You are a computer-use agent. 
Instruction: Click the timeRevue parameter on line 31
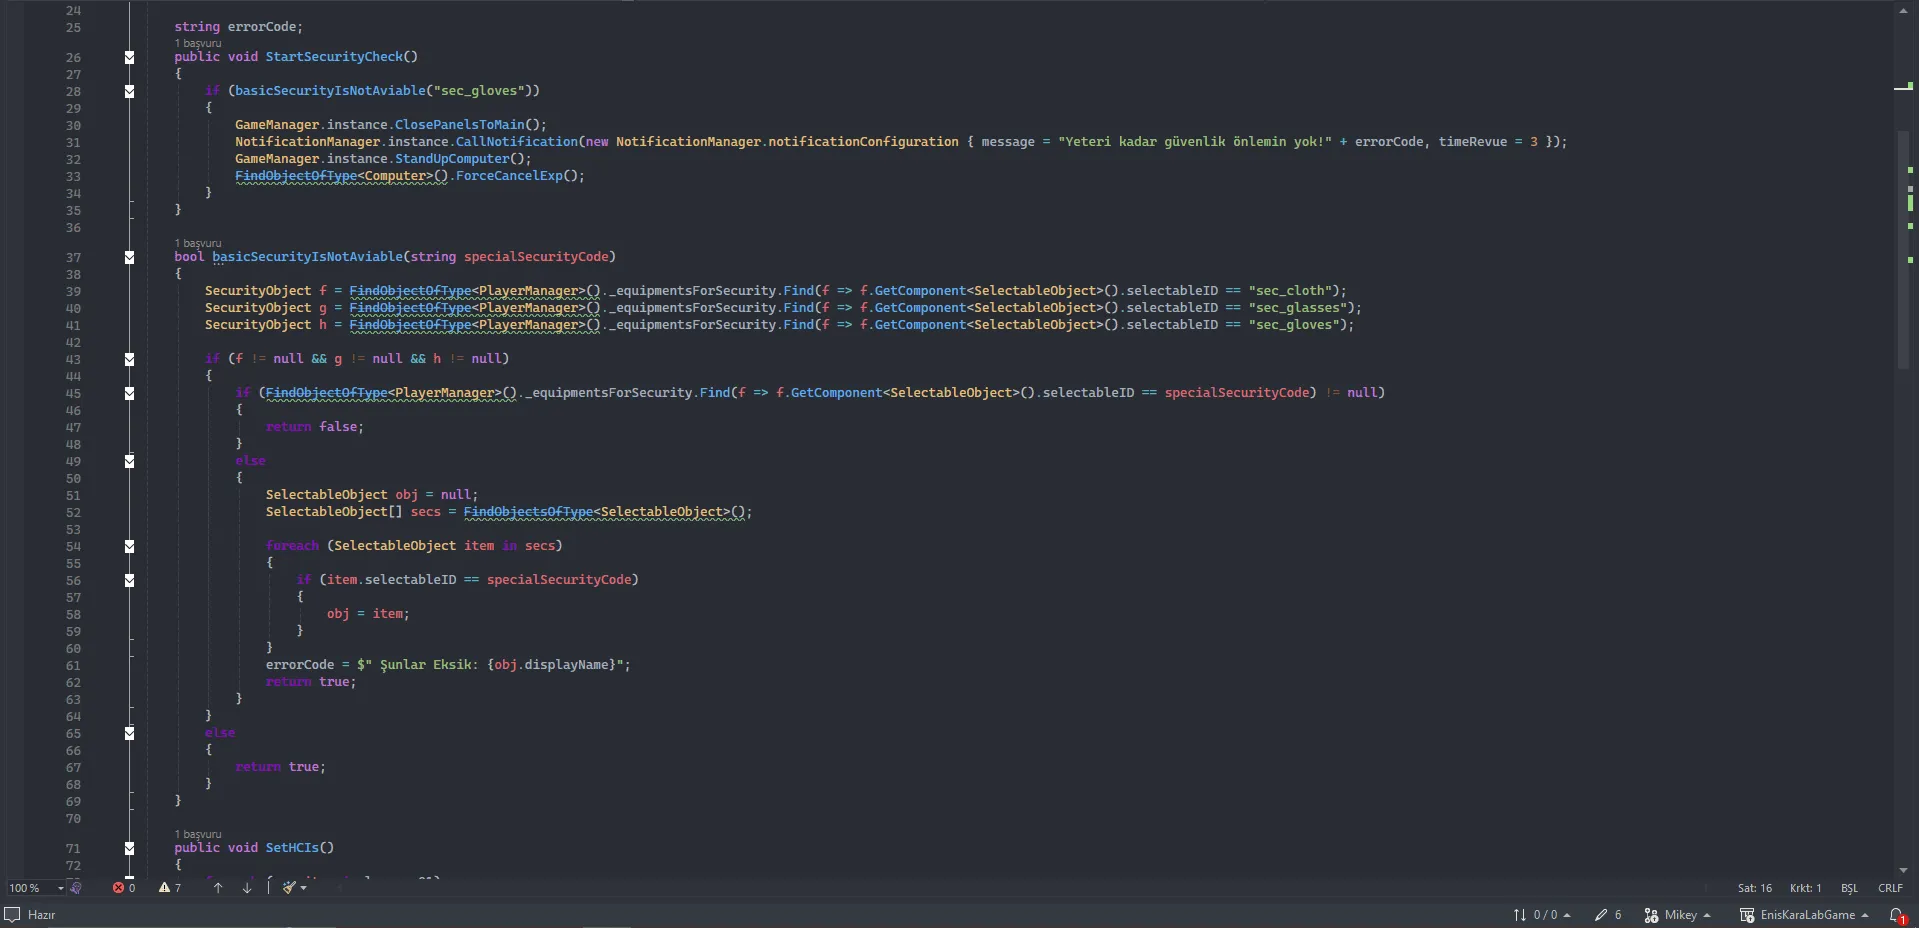pyautogui.click(x=1472, y=142)
